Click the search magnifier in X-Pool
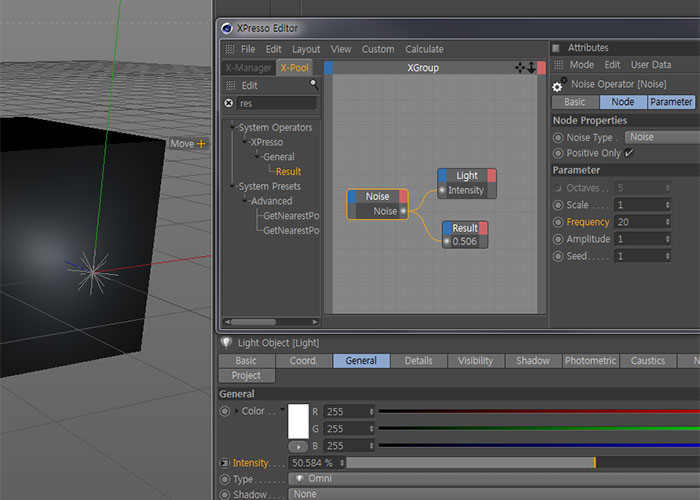This screenshot has width=700, height=500. tap(314, 84)
